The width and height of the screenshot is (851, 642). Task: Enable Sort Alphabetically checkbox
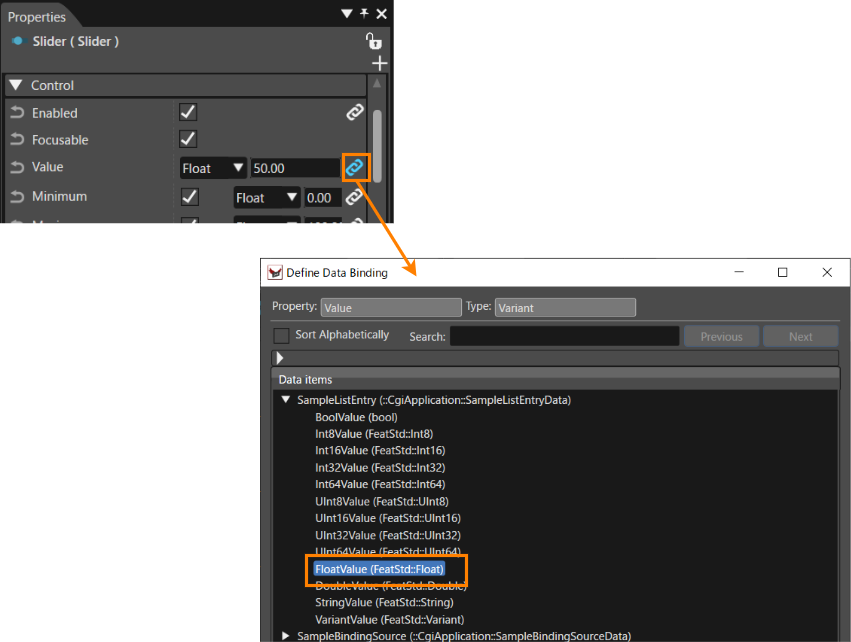[281, 335]
